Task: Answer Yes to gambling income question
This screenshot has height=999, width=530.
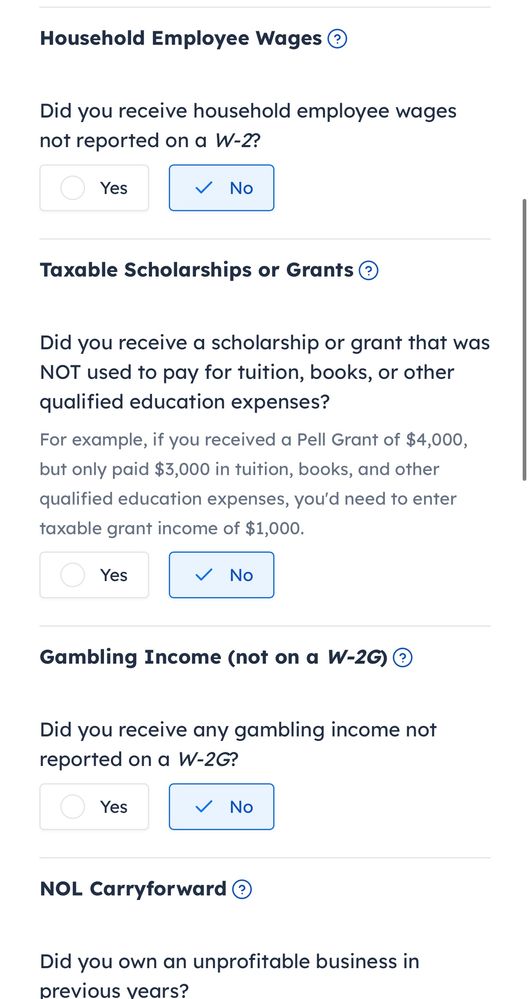Action: [94, 807]
